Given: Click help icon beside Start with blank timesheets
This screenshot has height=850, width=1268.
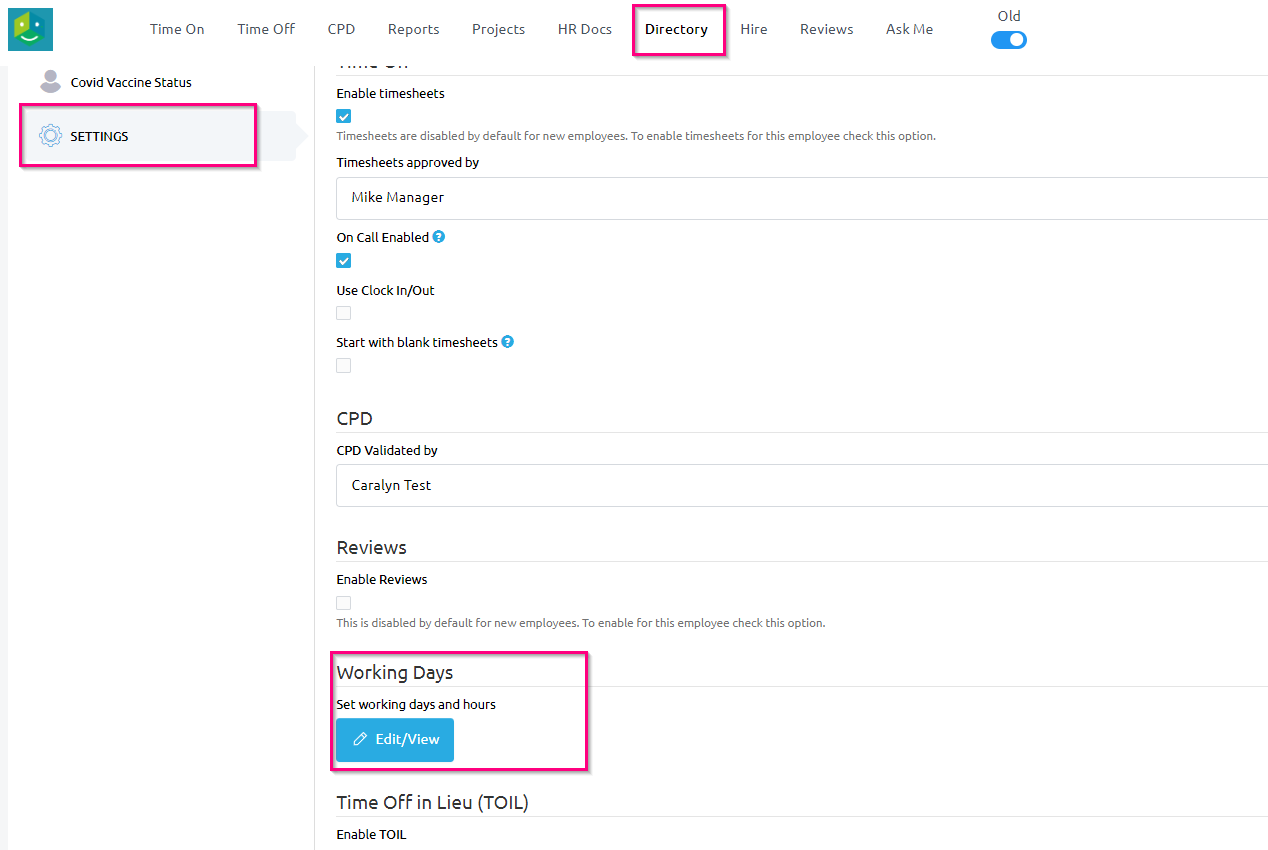Looking at the screenshot, I should point(507,342).
